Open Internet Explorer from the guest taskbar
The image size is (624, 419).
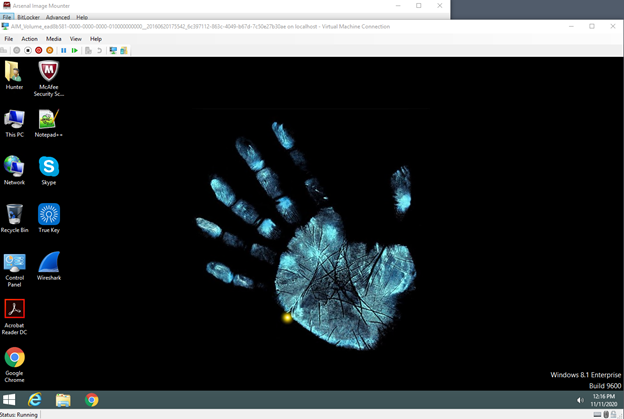click(x=35, y=400)
